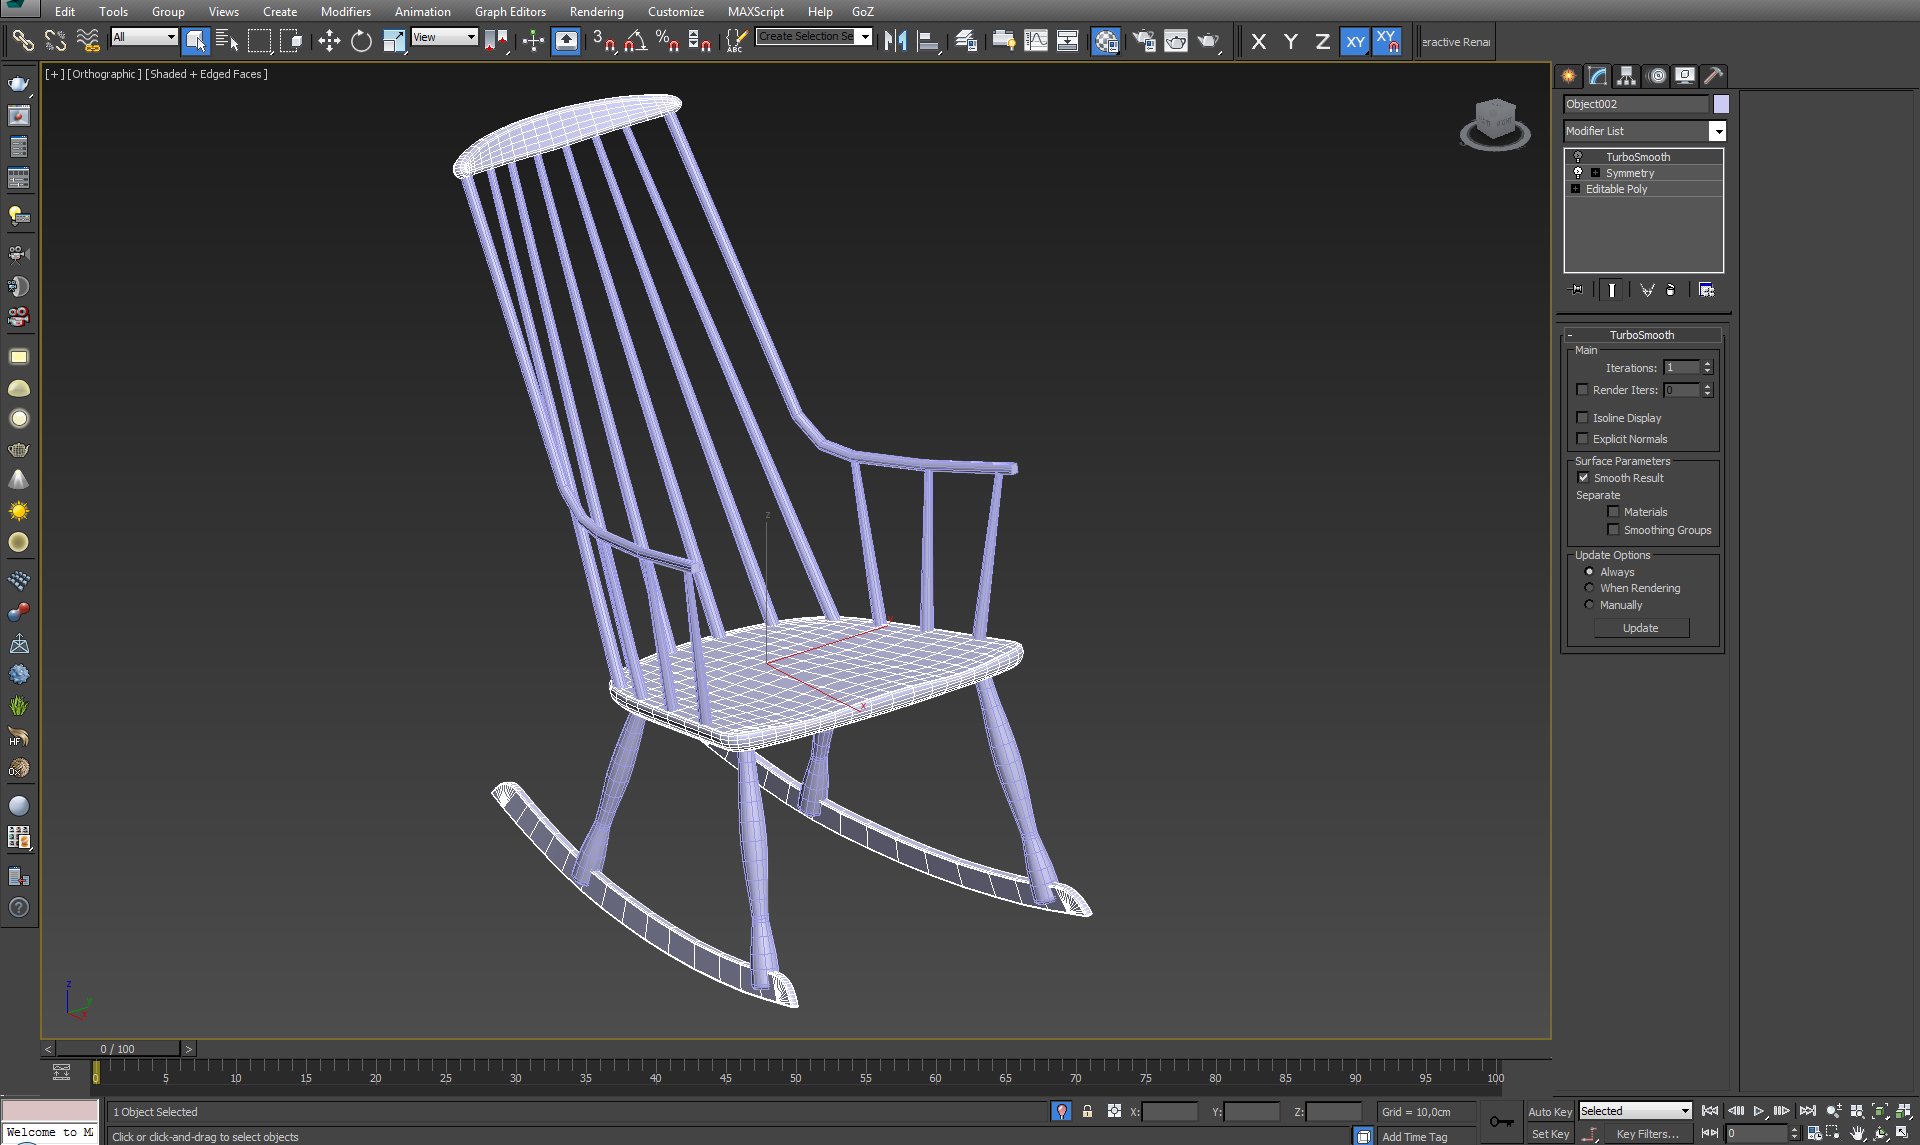1920x1145 pixels.
Task: Enable the Explicit Normals checkbox
Action: tap(1582, 439)
